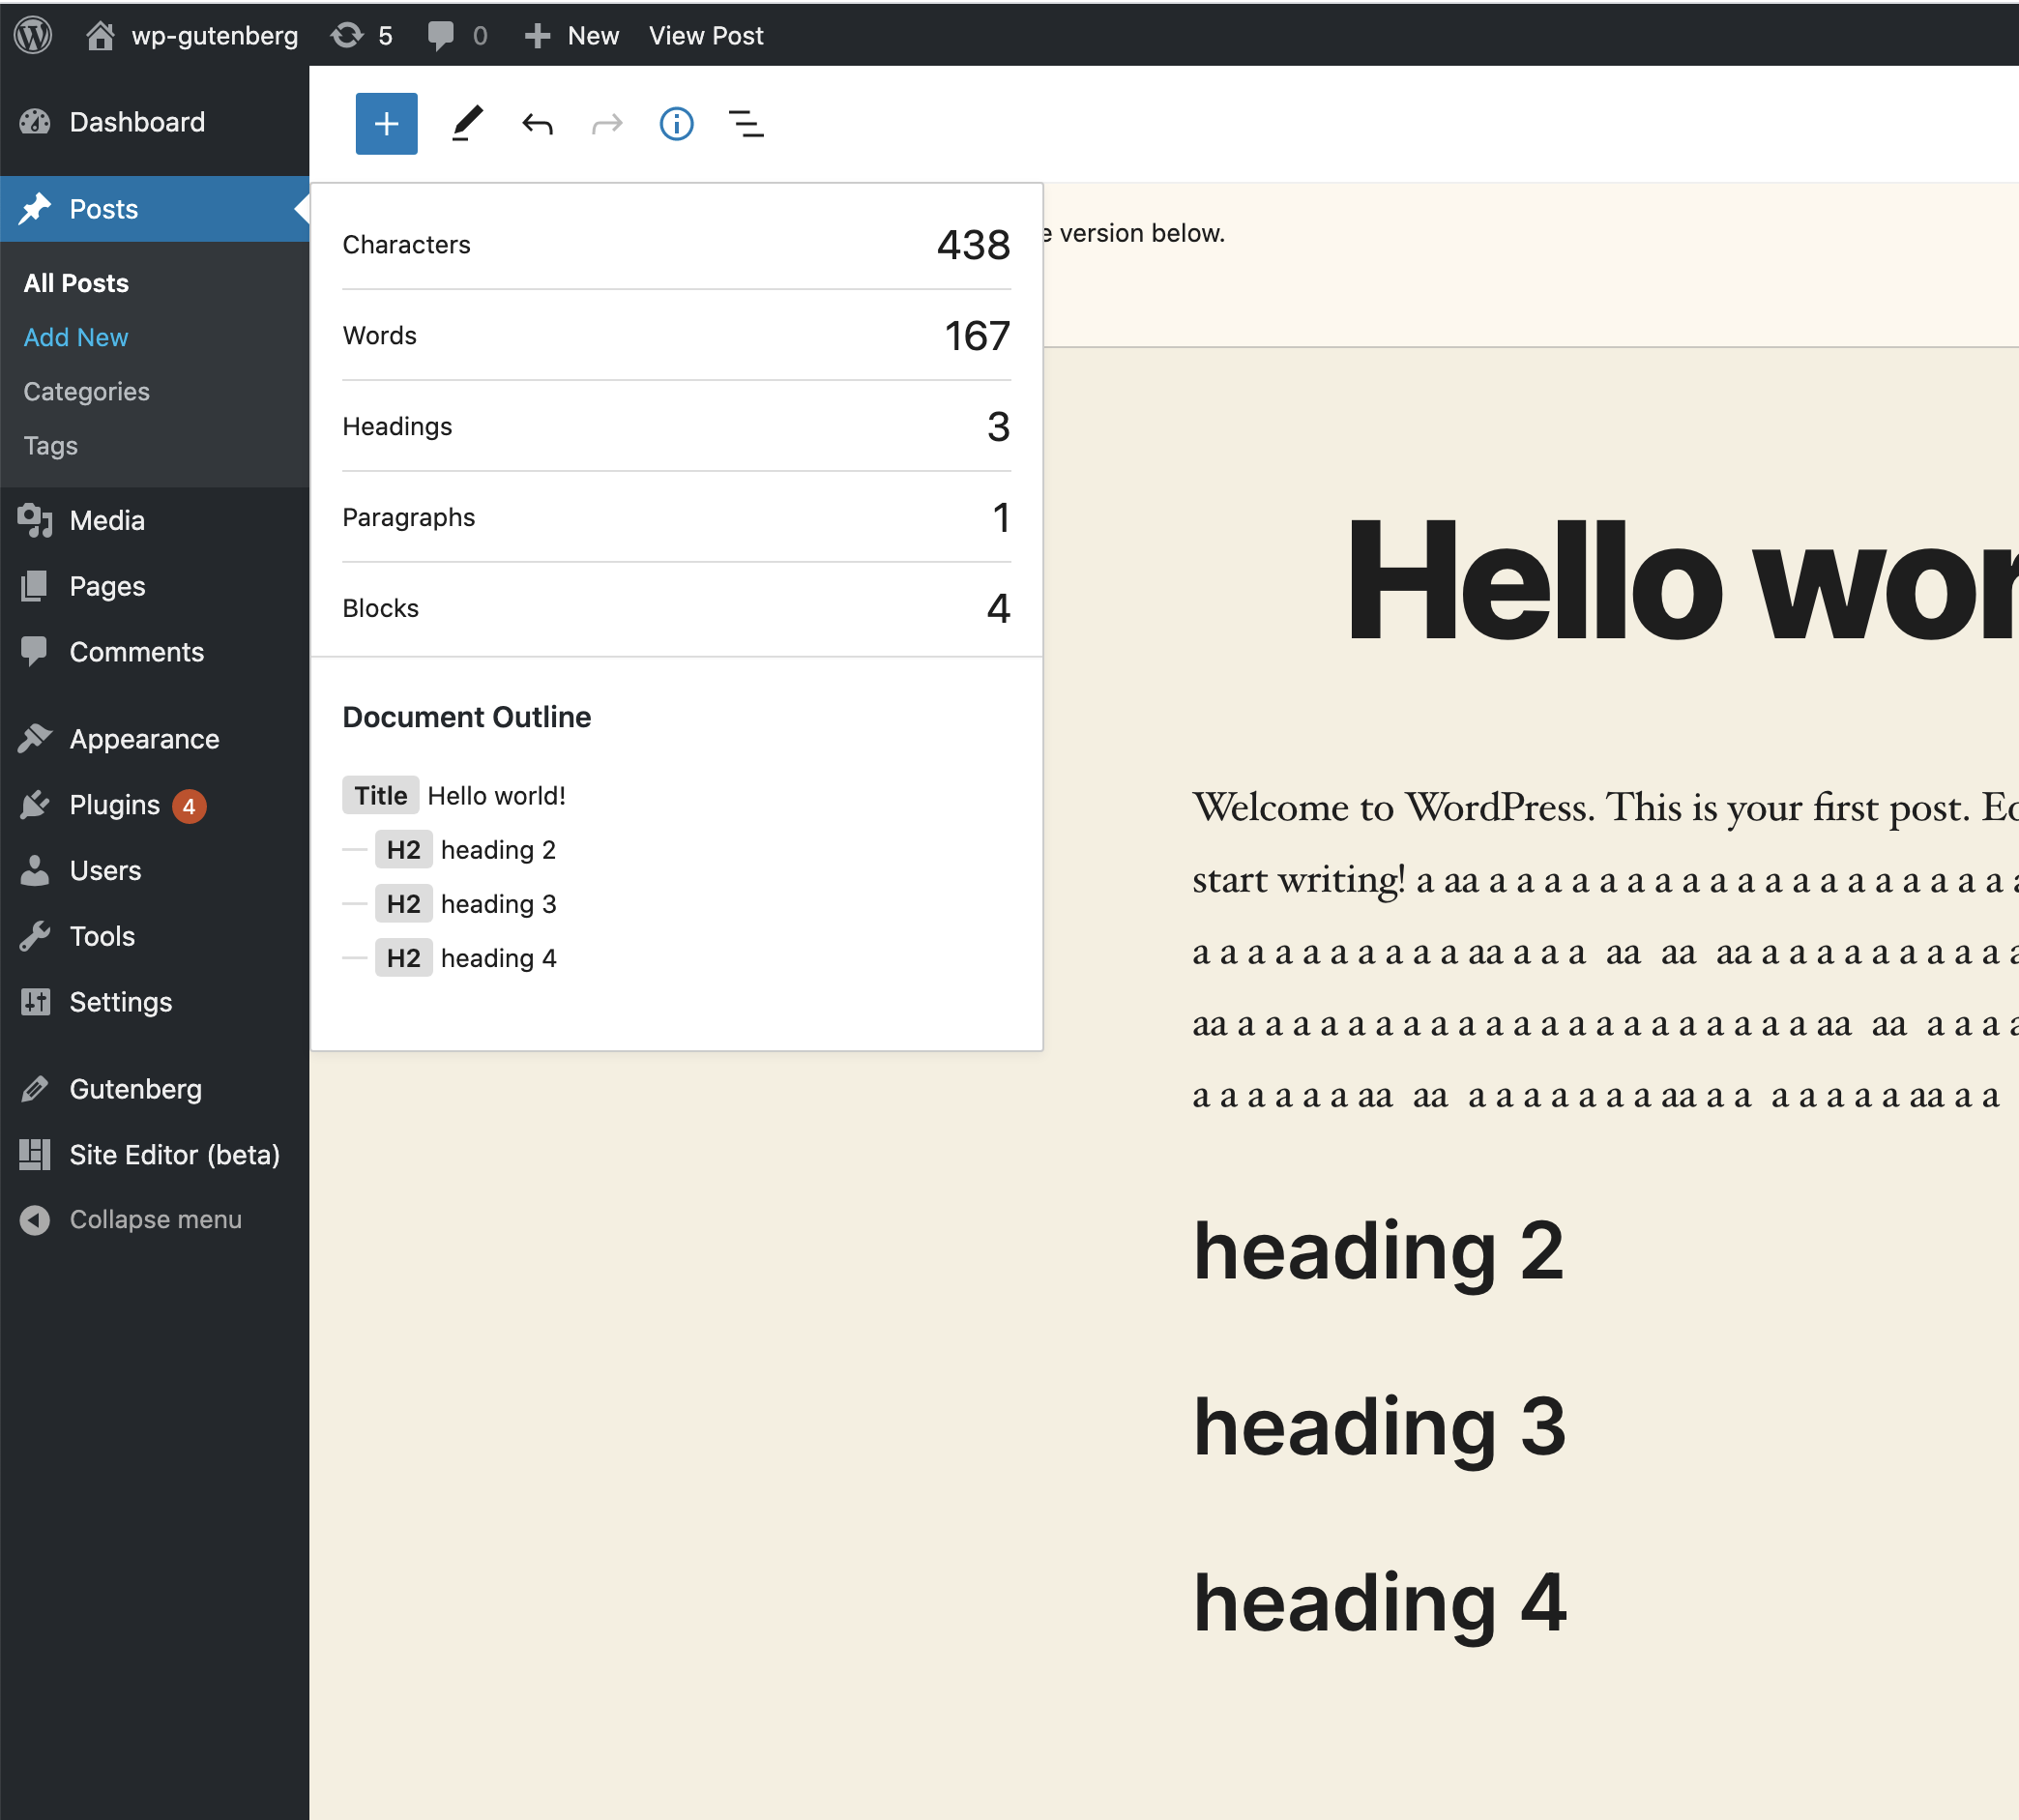Open the Tools sidebar menu
The image size is (2019, 1820).
[155, 936]
